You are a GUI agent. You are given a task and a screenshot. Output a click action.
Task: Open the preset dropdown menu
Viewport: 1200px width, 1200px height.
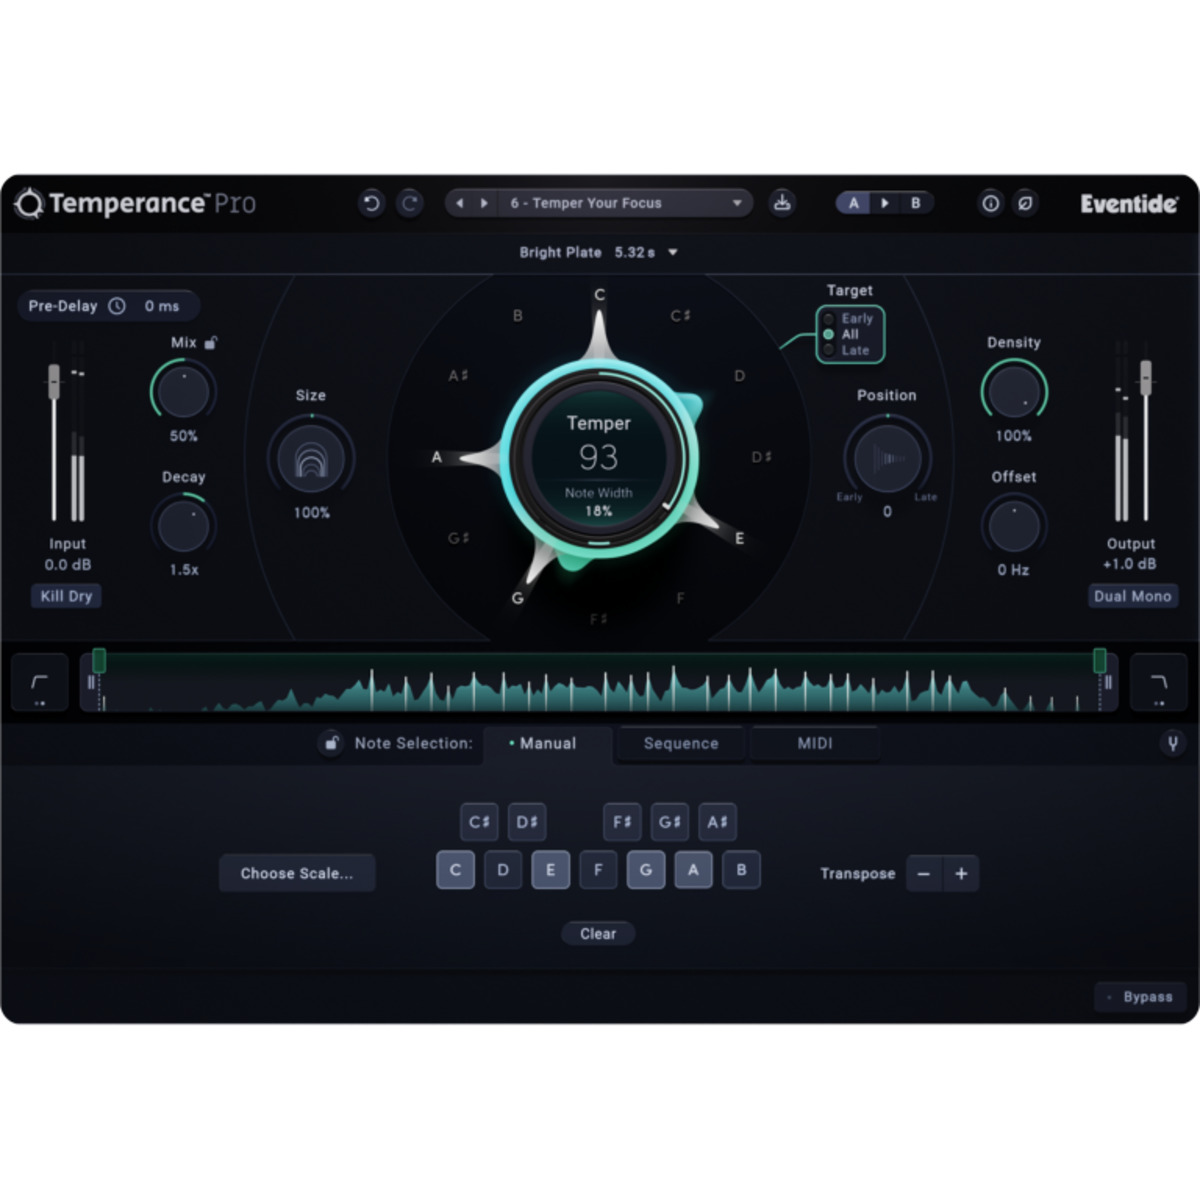737,203
